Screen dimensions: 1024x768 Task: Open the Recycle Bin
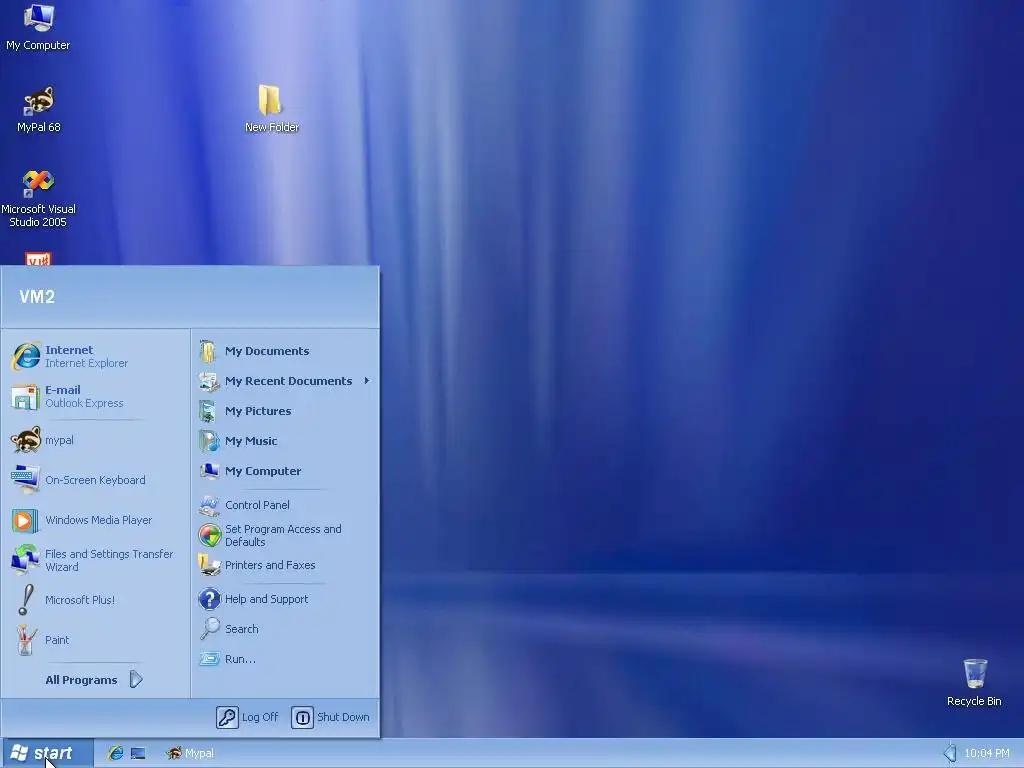point(974,682)
